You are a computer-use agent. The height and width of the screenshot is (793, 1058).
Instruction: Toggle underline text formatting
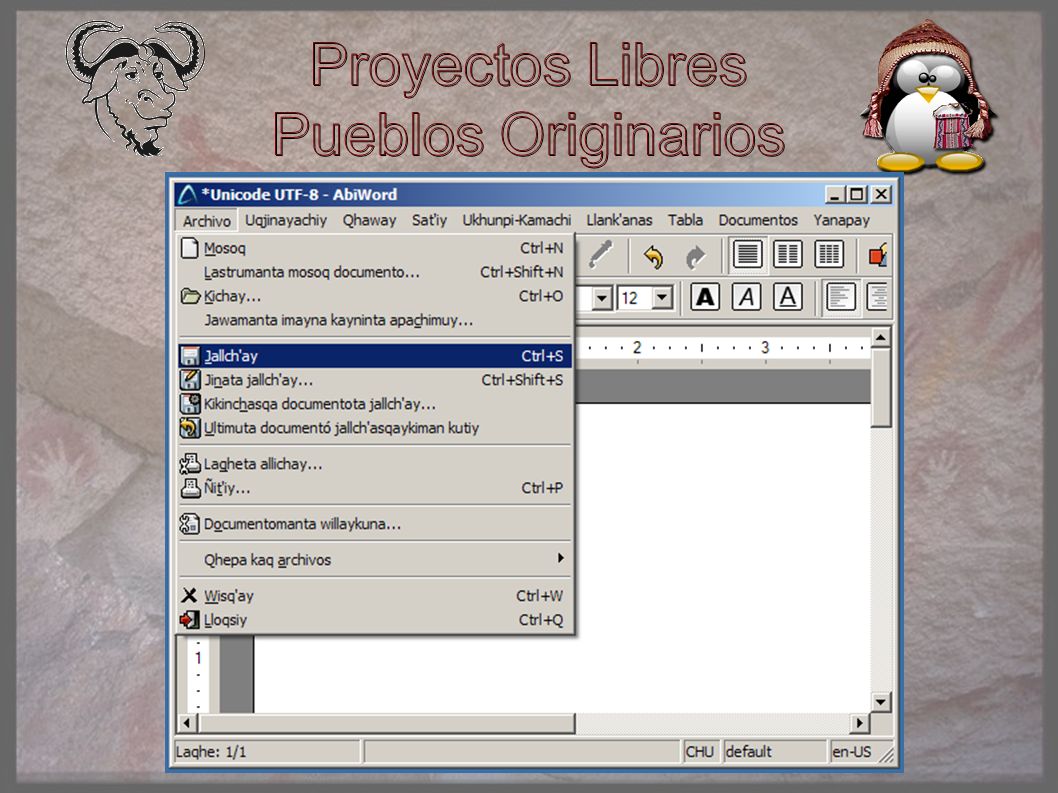[x=787, y=297]
